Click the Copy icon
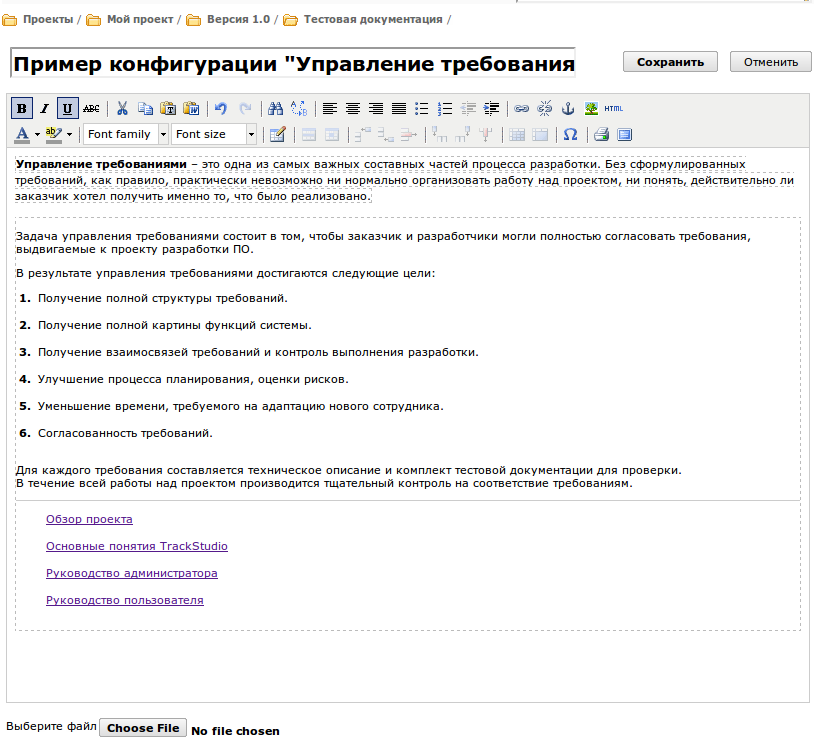Viewport: 817px width, 747px height. point(145,108)
